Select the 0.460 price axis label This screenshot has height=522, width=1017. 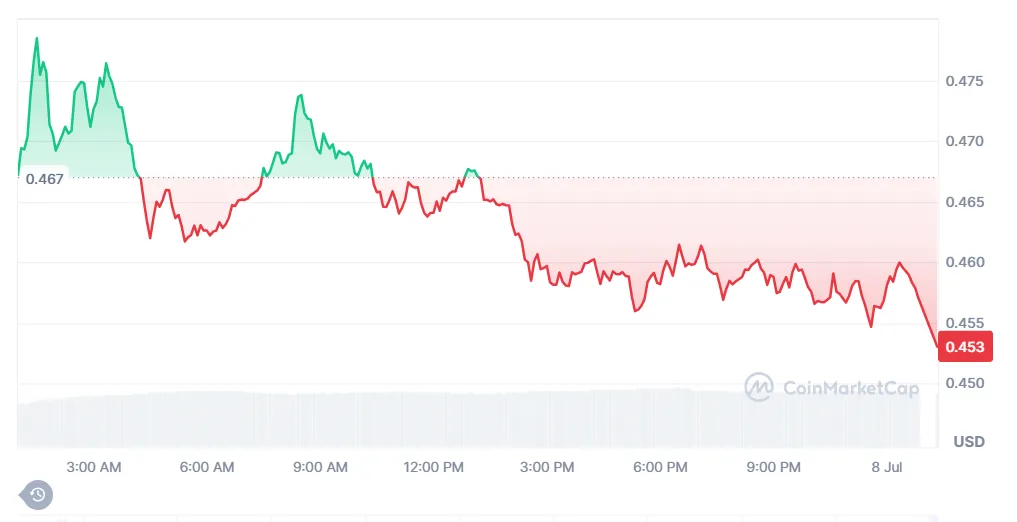pyautogui.click(x=964, y=262)
